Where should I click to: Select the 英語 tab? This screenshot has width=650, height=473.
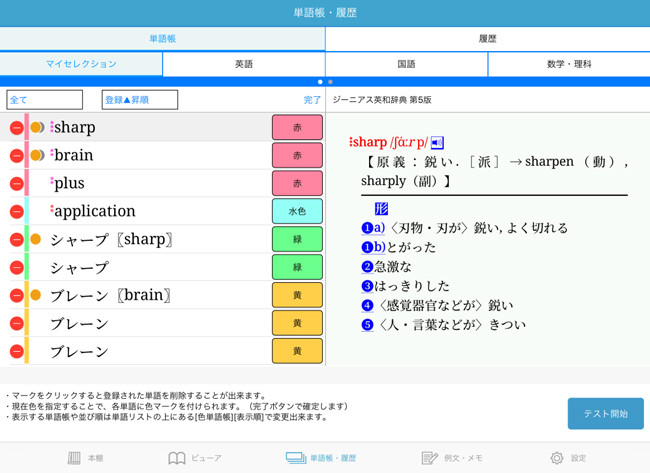point(244,64)
